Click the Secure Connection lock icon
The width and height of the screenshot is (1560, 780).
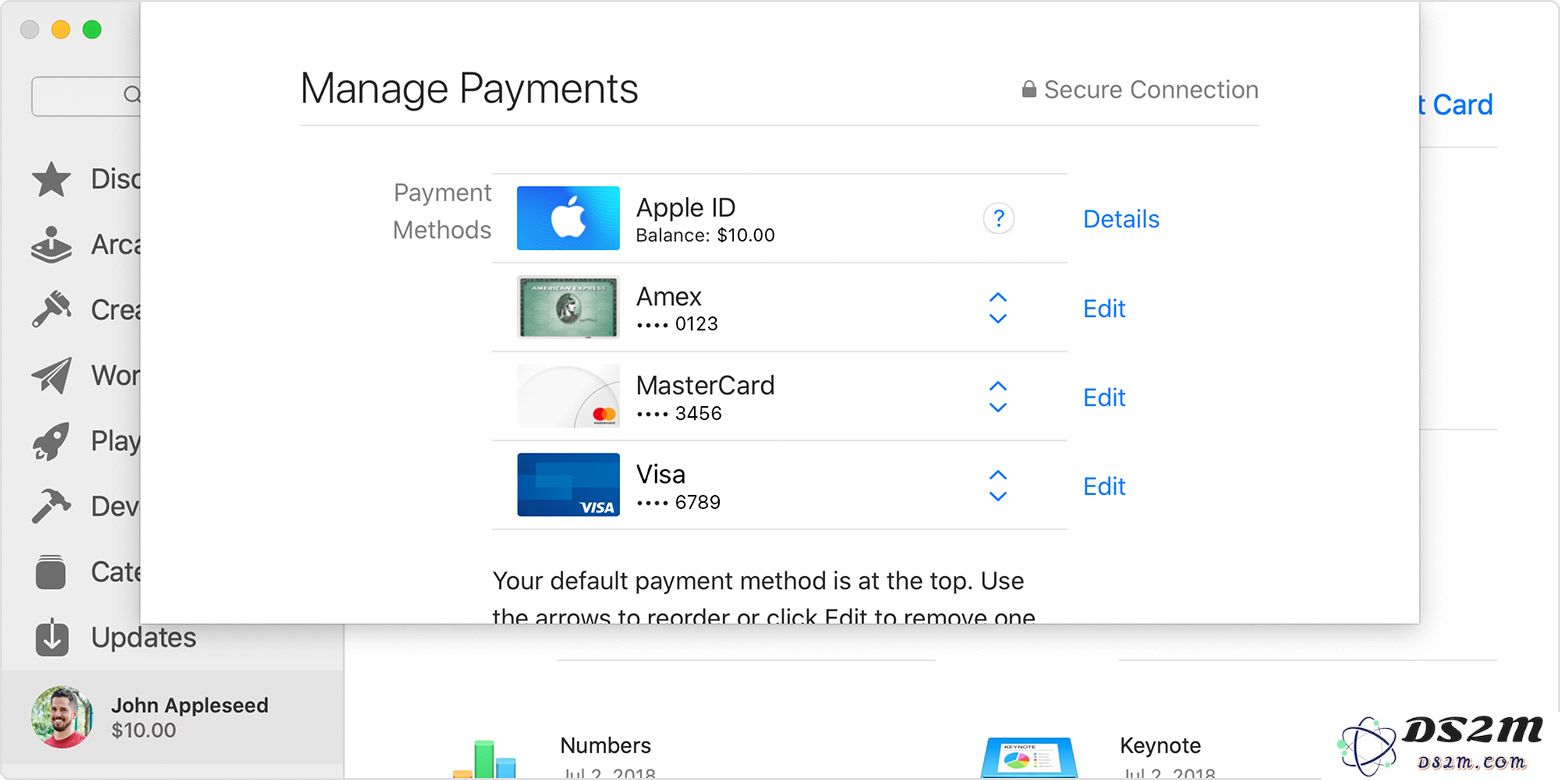point(1028,90)
